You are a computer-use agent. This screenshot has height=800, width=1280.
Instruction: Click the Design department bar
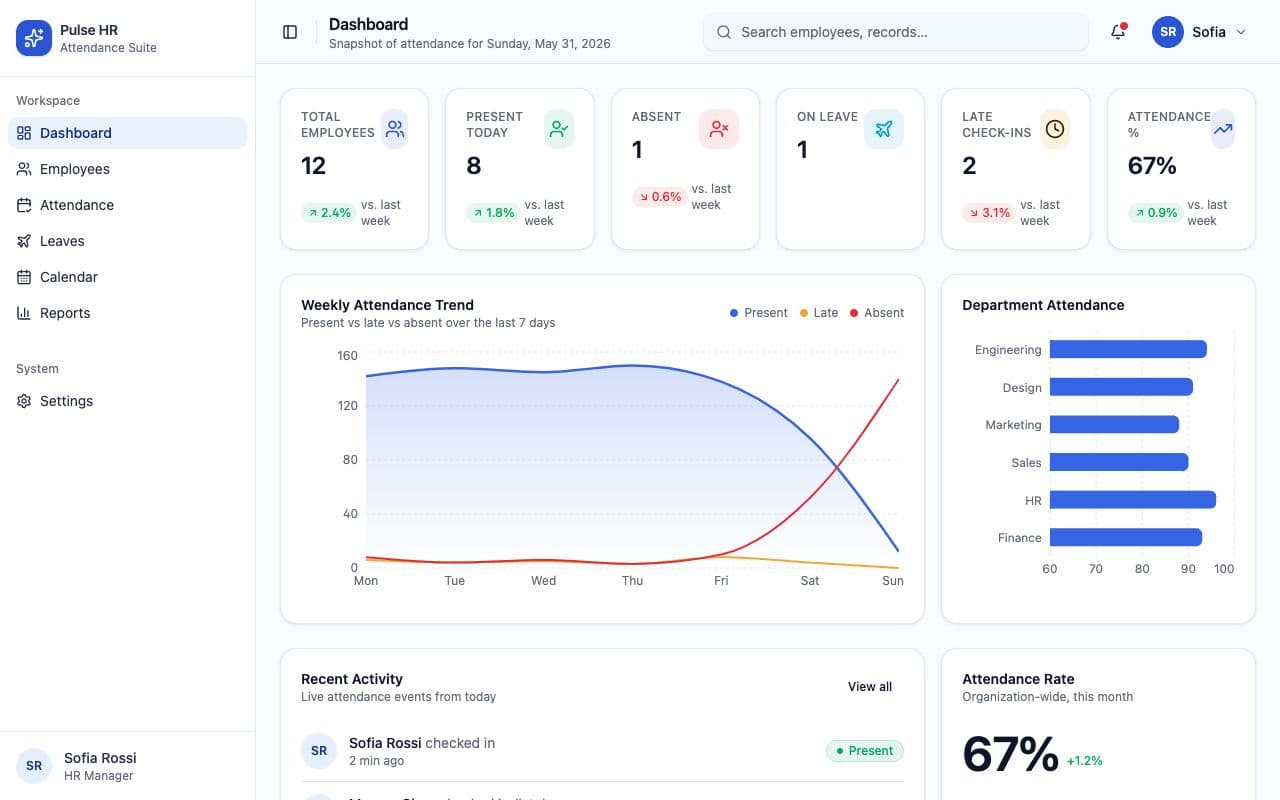coord(1121,387)
